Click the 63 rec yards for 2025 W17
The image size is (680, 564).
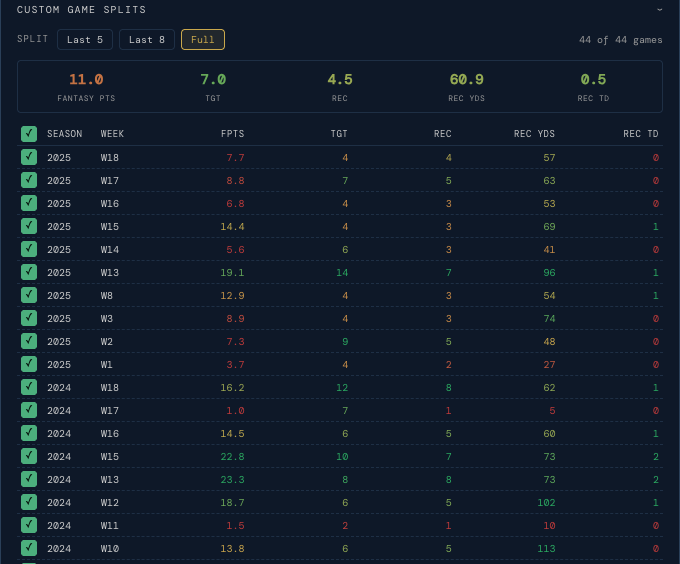pos(549,181)
